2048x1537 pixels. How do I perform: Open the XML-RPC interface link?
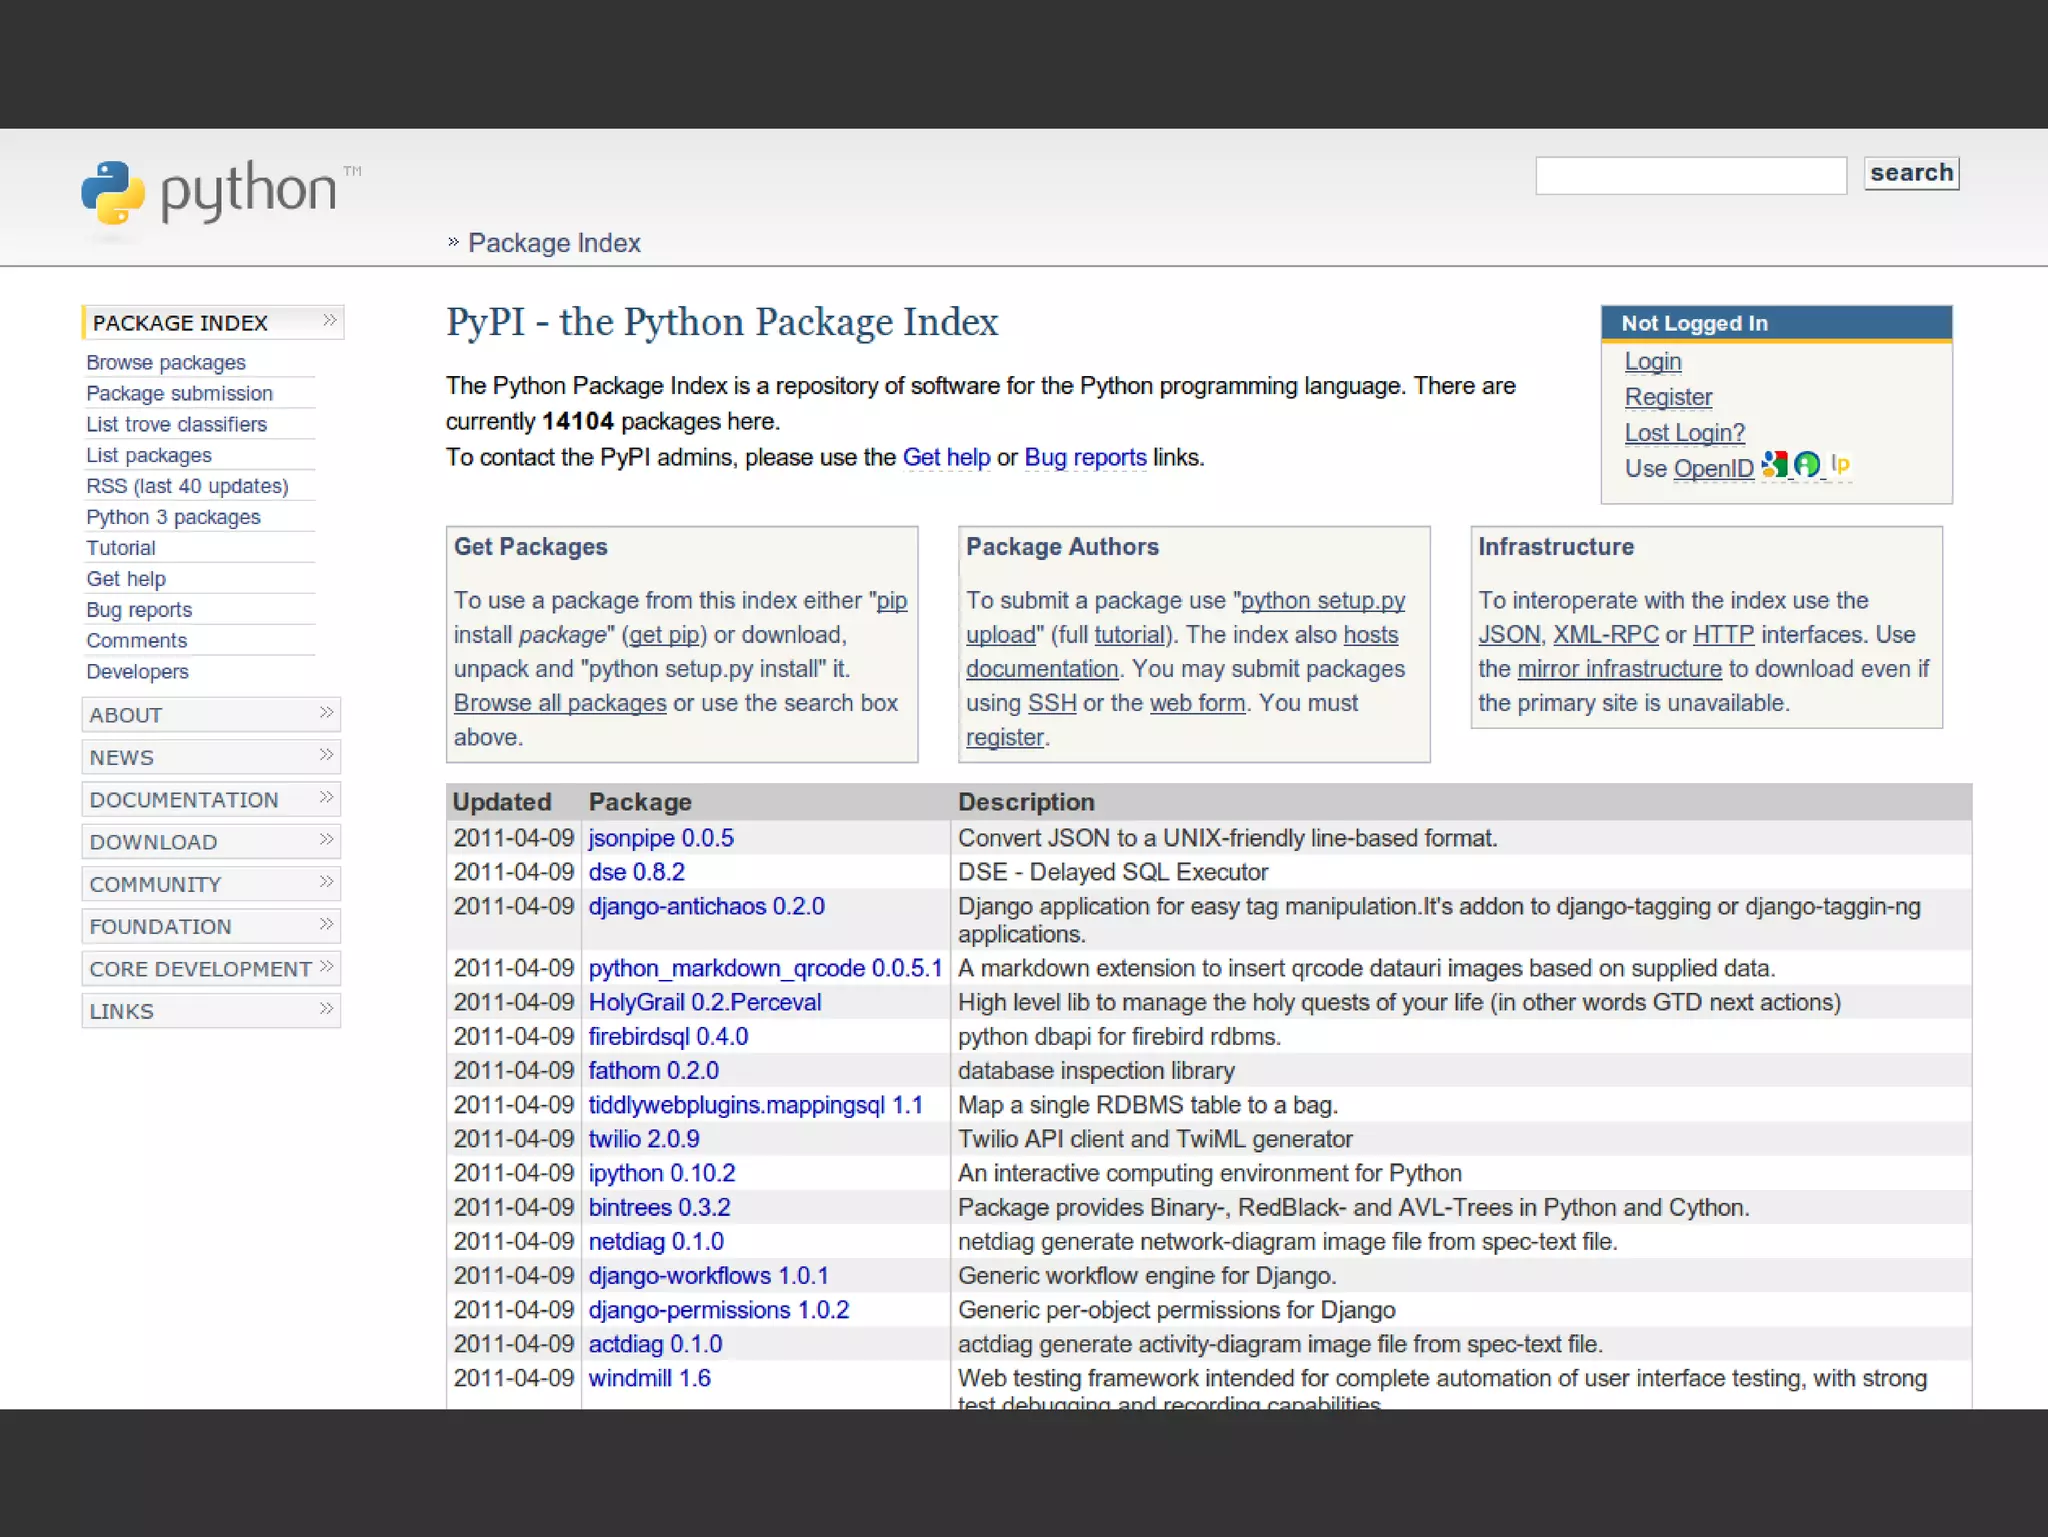coord(1605,635)
